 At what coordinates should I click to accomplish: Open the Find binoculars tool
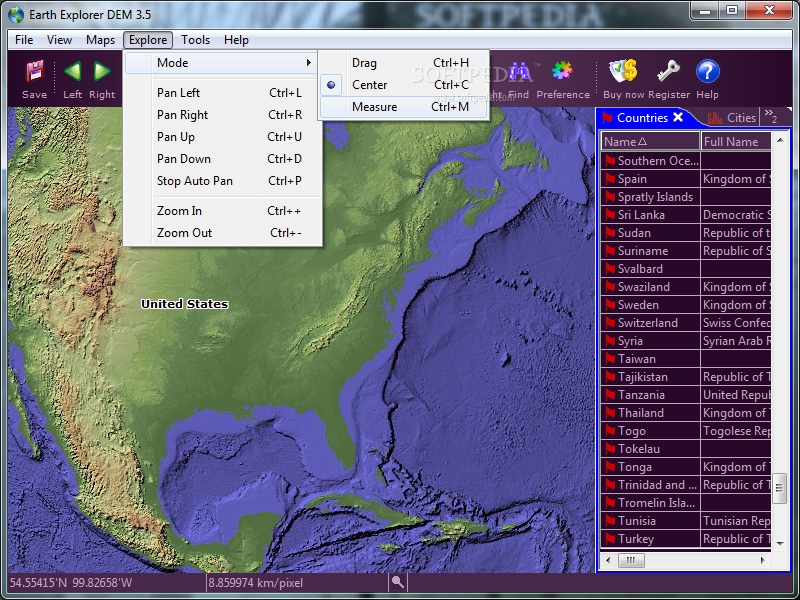(519, 72)
